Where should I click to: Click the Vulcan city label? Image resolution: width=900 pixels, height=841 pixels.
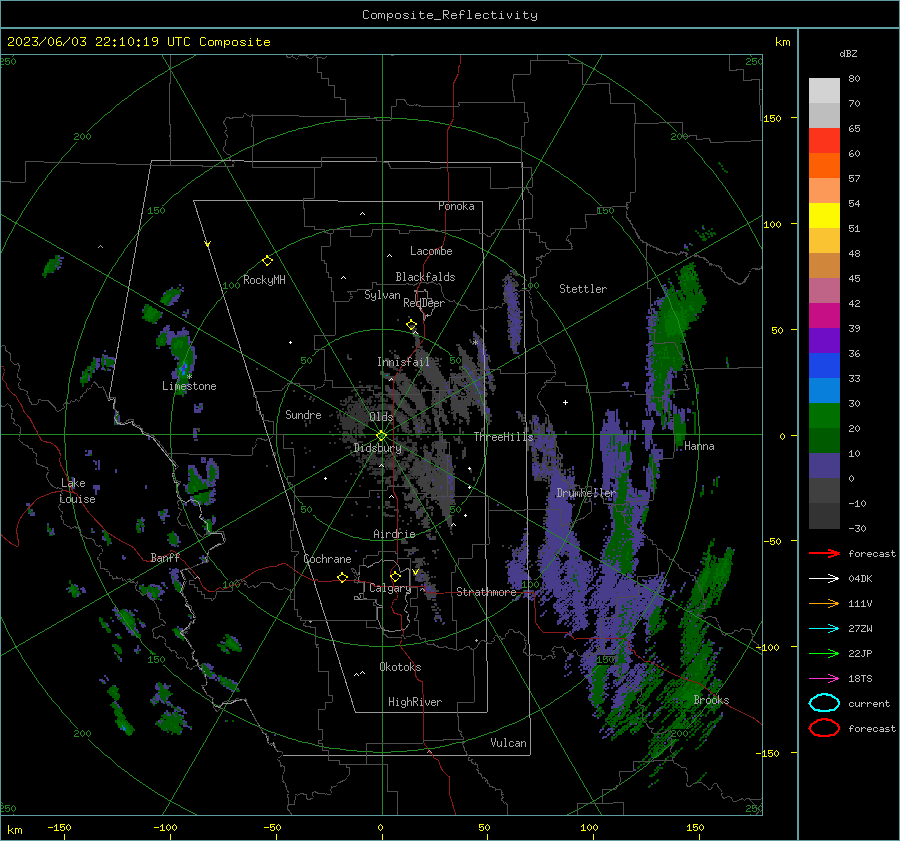508,743
